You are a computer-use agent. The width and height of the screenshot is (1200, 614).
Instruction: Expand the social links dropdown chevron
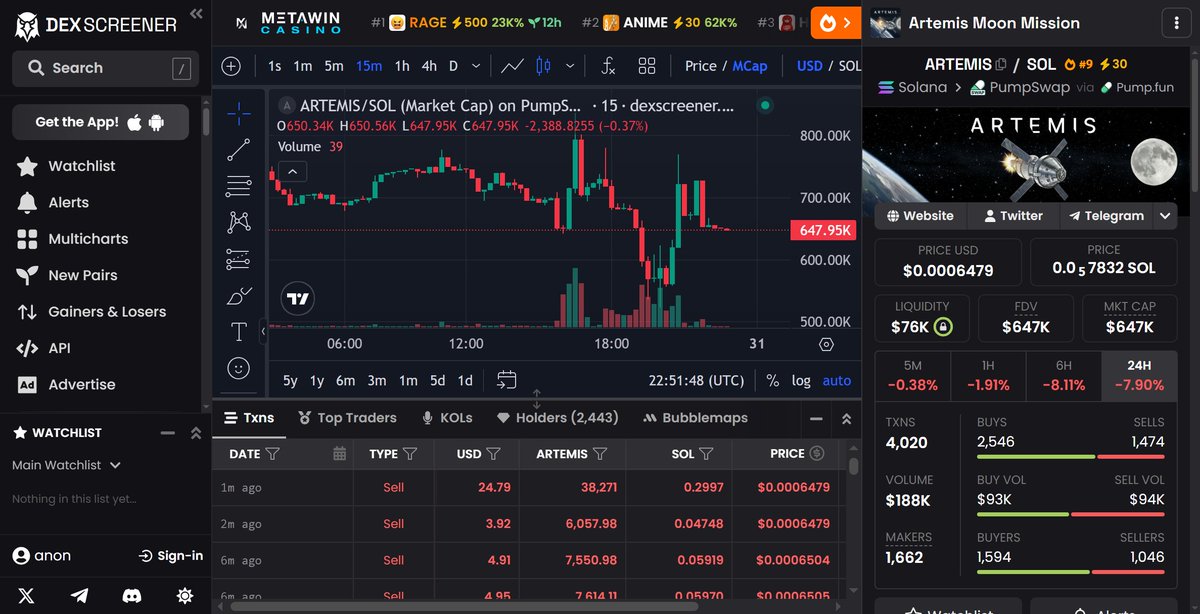click(x=1165, y=215)
